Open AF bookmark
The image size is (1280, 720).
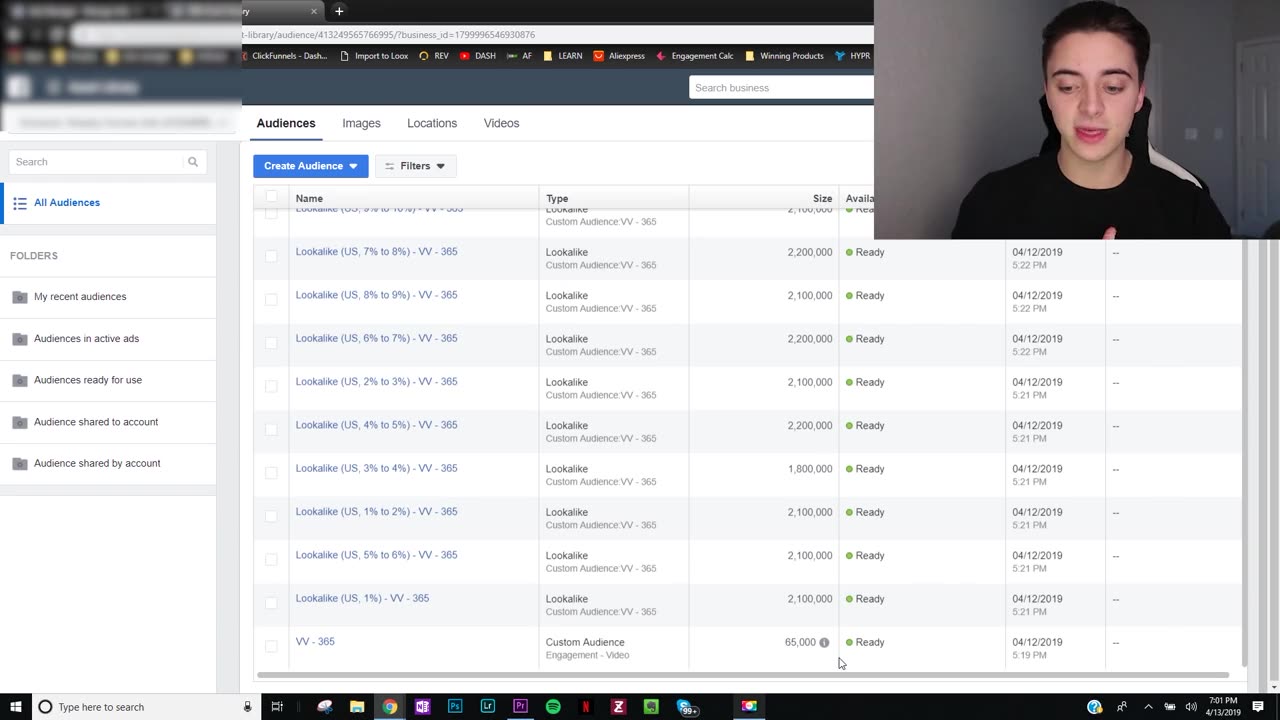pos(519,56)
